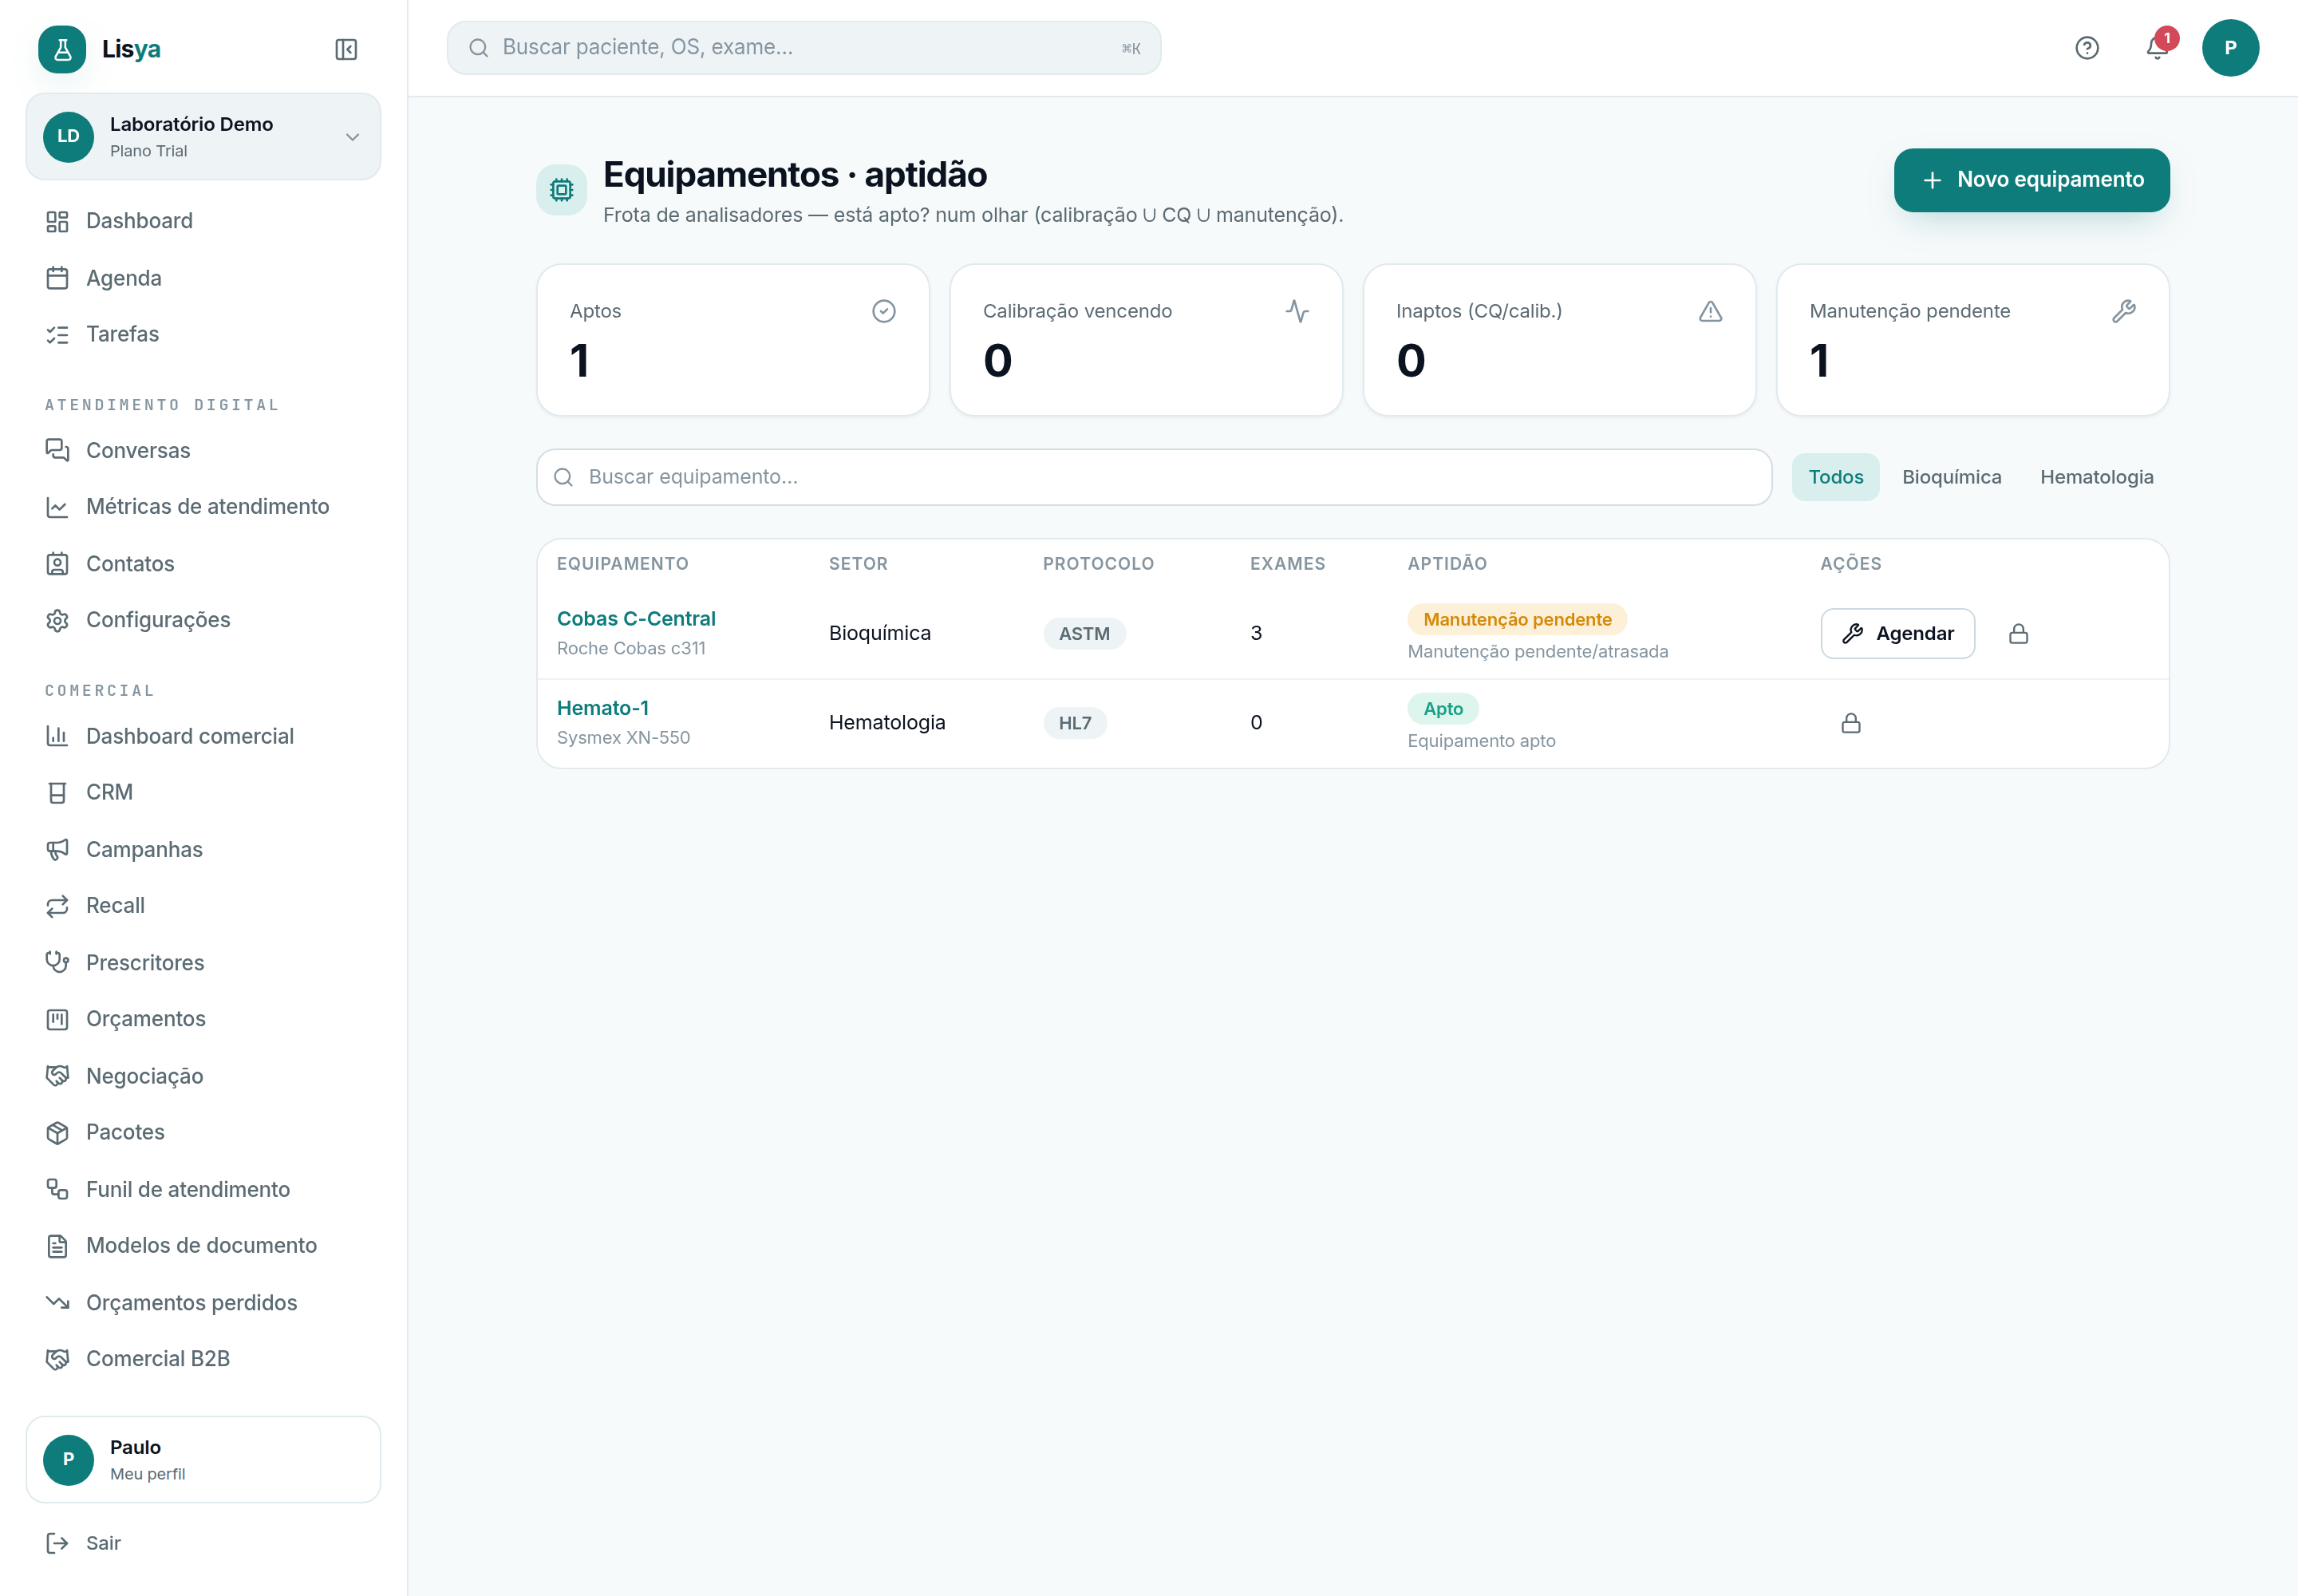Click the Novo equipamento button
Viewport: 2298px width, 1596px height.
(x=2031, y=180)
